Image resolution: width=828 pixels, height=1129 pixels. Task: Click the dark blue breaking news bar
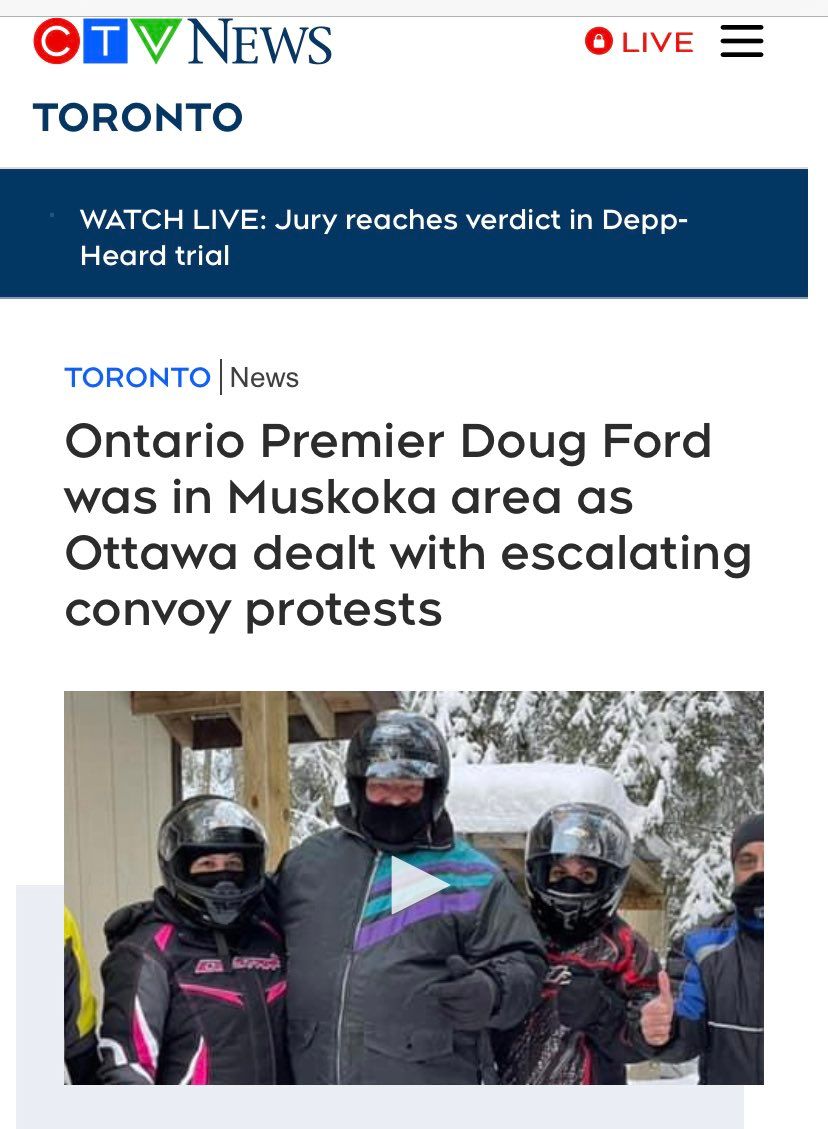(404, 233)
